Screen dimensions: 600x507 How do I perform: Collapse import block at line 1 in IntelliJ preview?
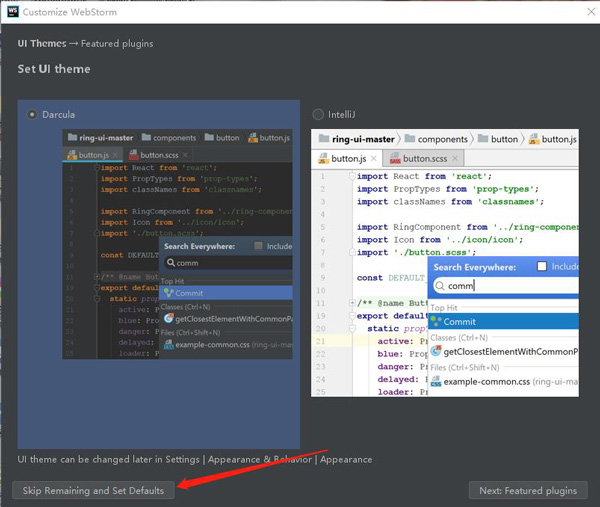(352, 176)
